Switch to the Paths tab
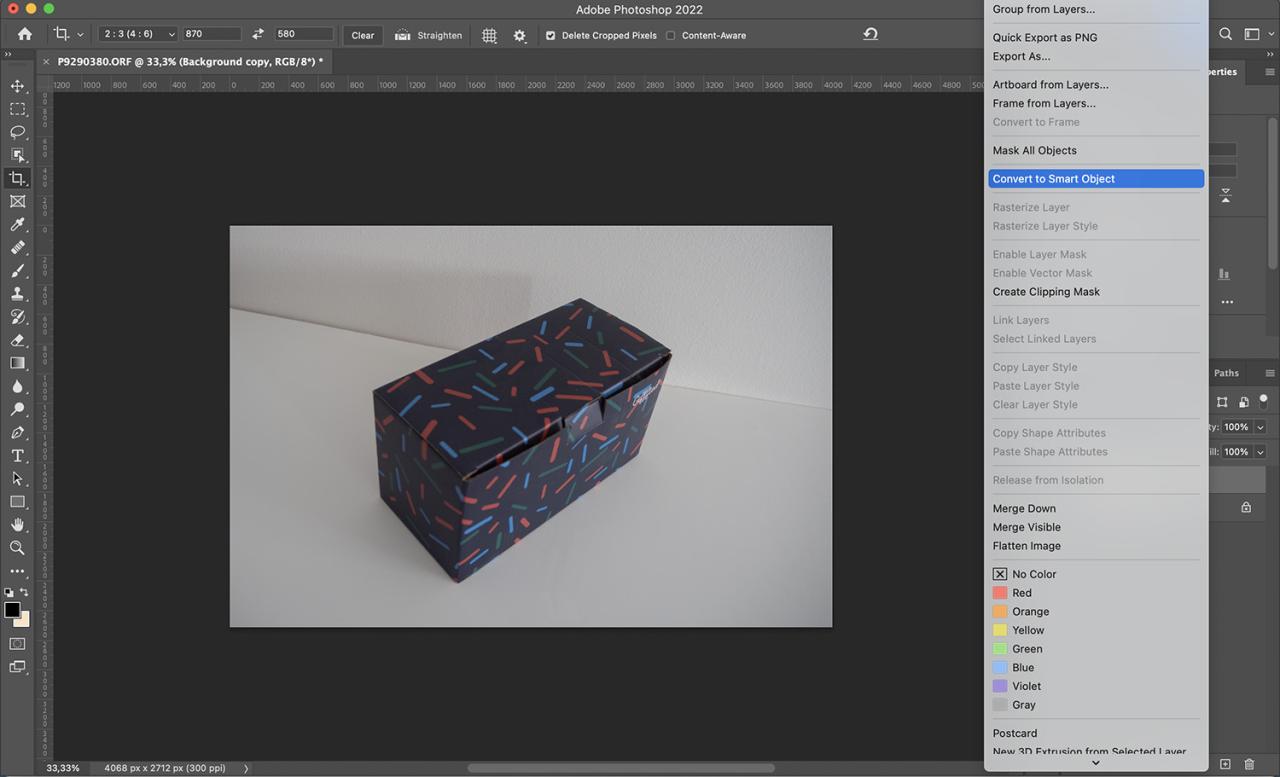 point(1226,373)
